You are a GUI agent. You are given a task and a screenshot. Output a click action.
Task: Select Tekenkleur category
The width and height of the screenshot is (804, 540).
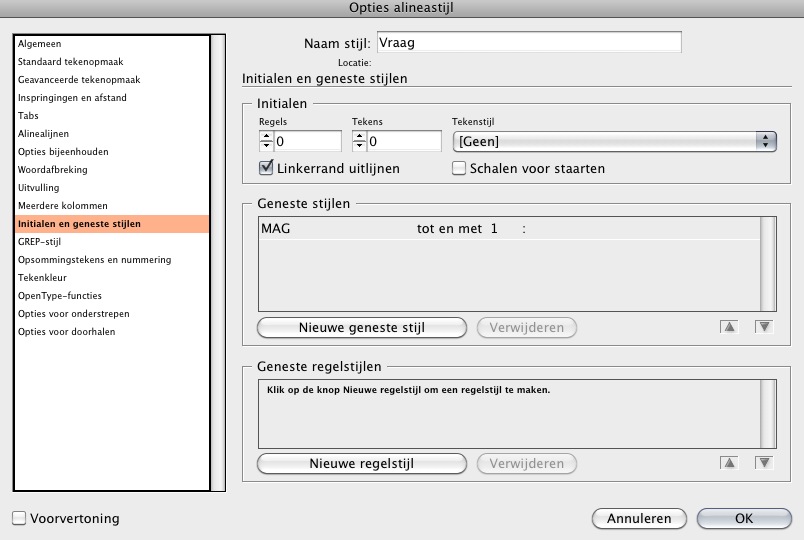pos(112,277)
